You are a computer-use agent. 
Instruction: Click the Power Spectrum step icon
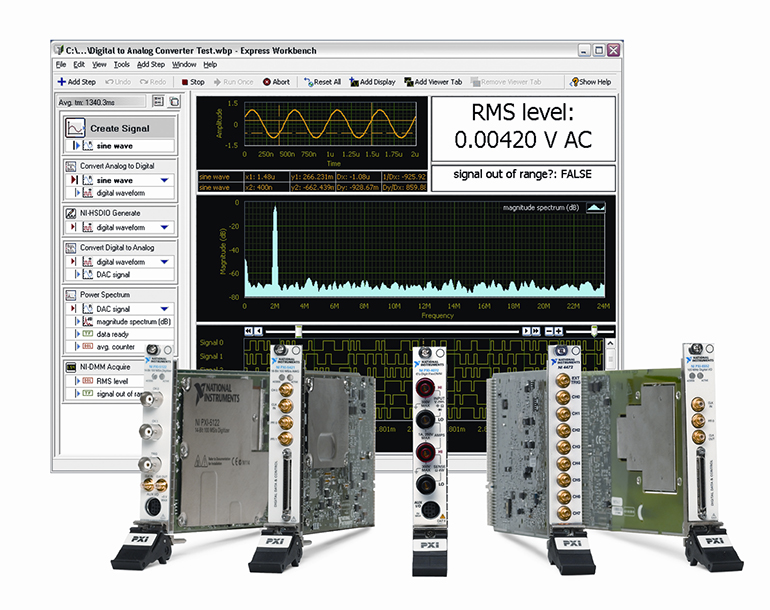click(71, 295)
